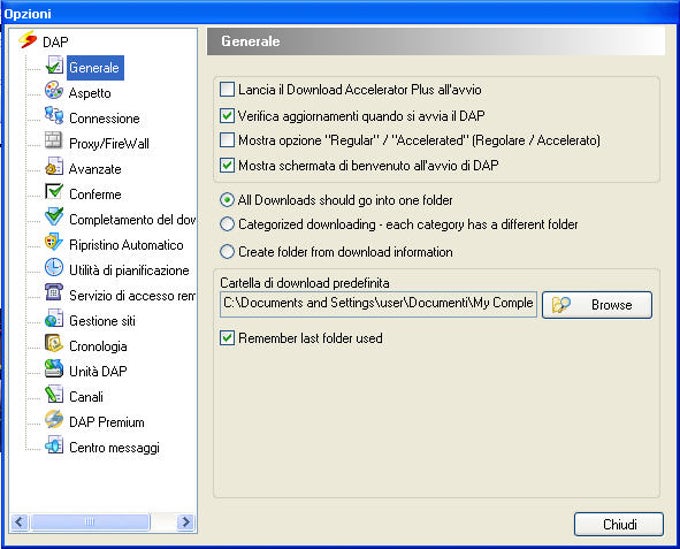
Task: Click the Avanzate settings document icon
Action: coord(54,167)
